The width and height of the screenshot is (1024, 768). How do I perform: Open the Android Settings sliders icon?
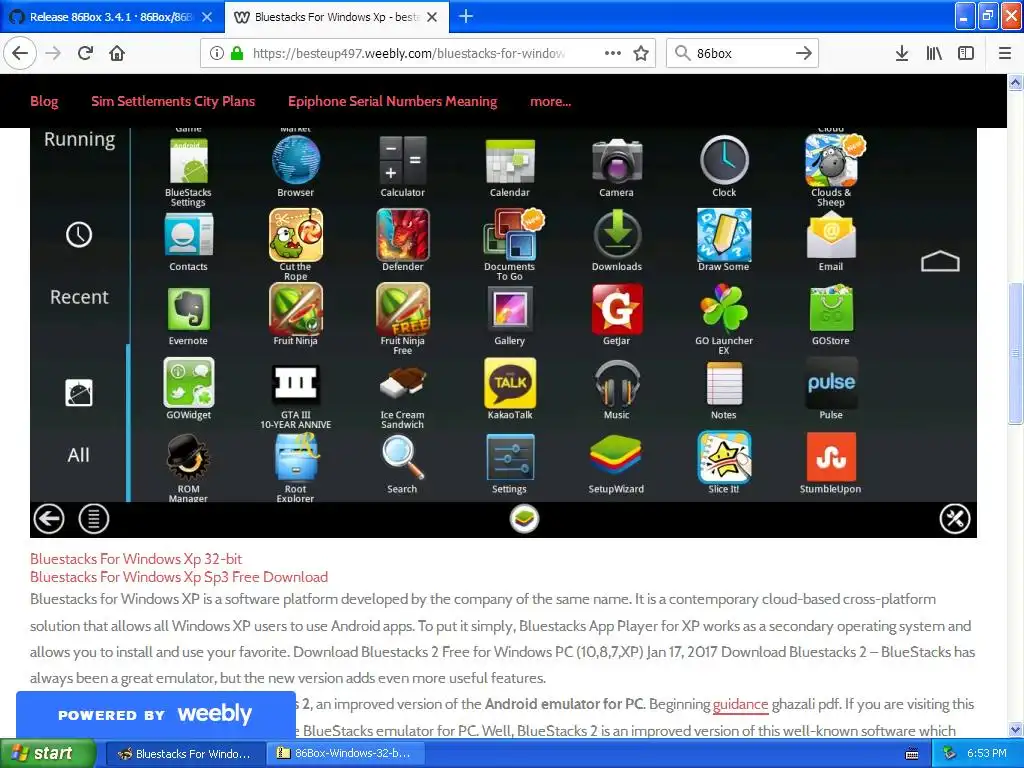510,458
